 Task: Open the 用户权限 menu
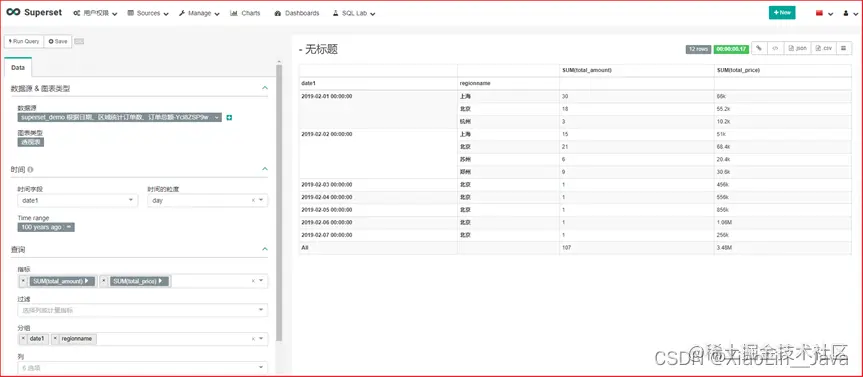point(95,13)
